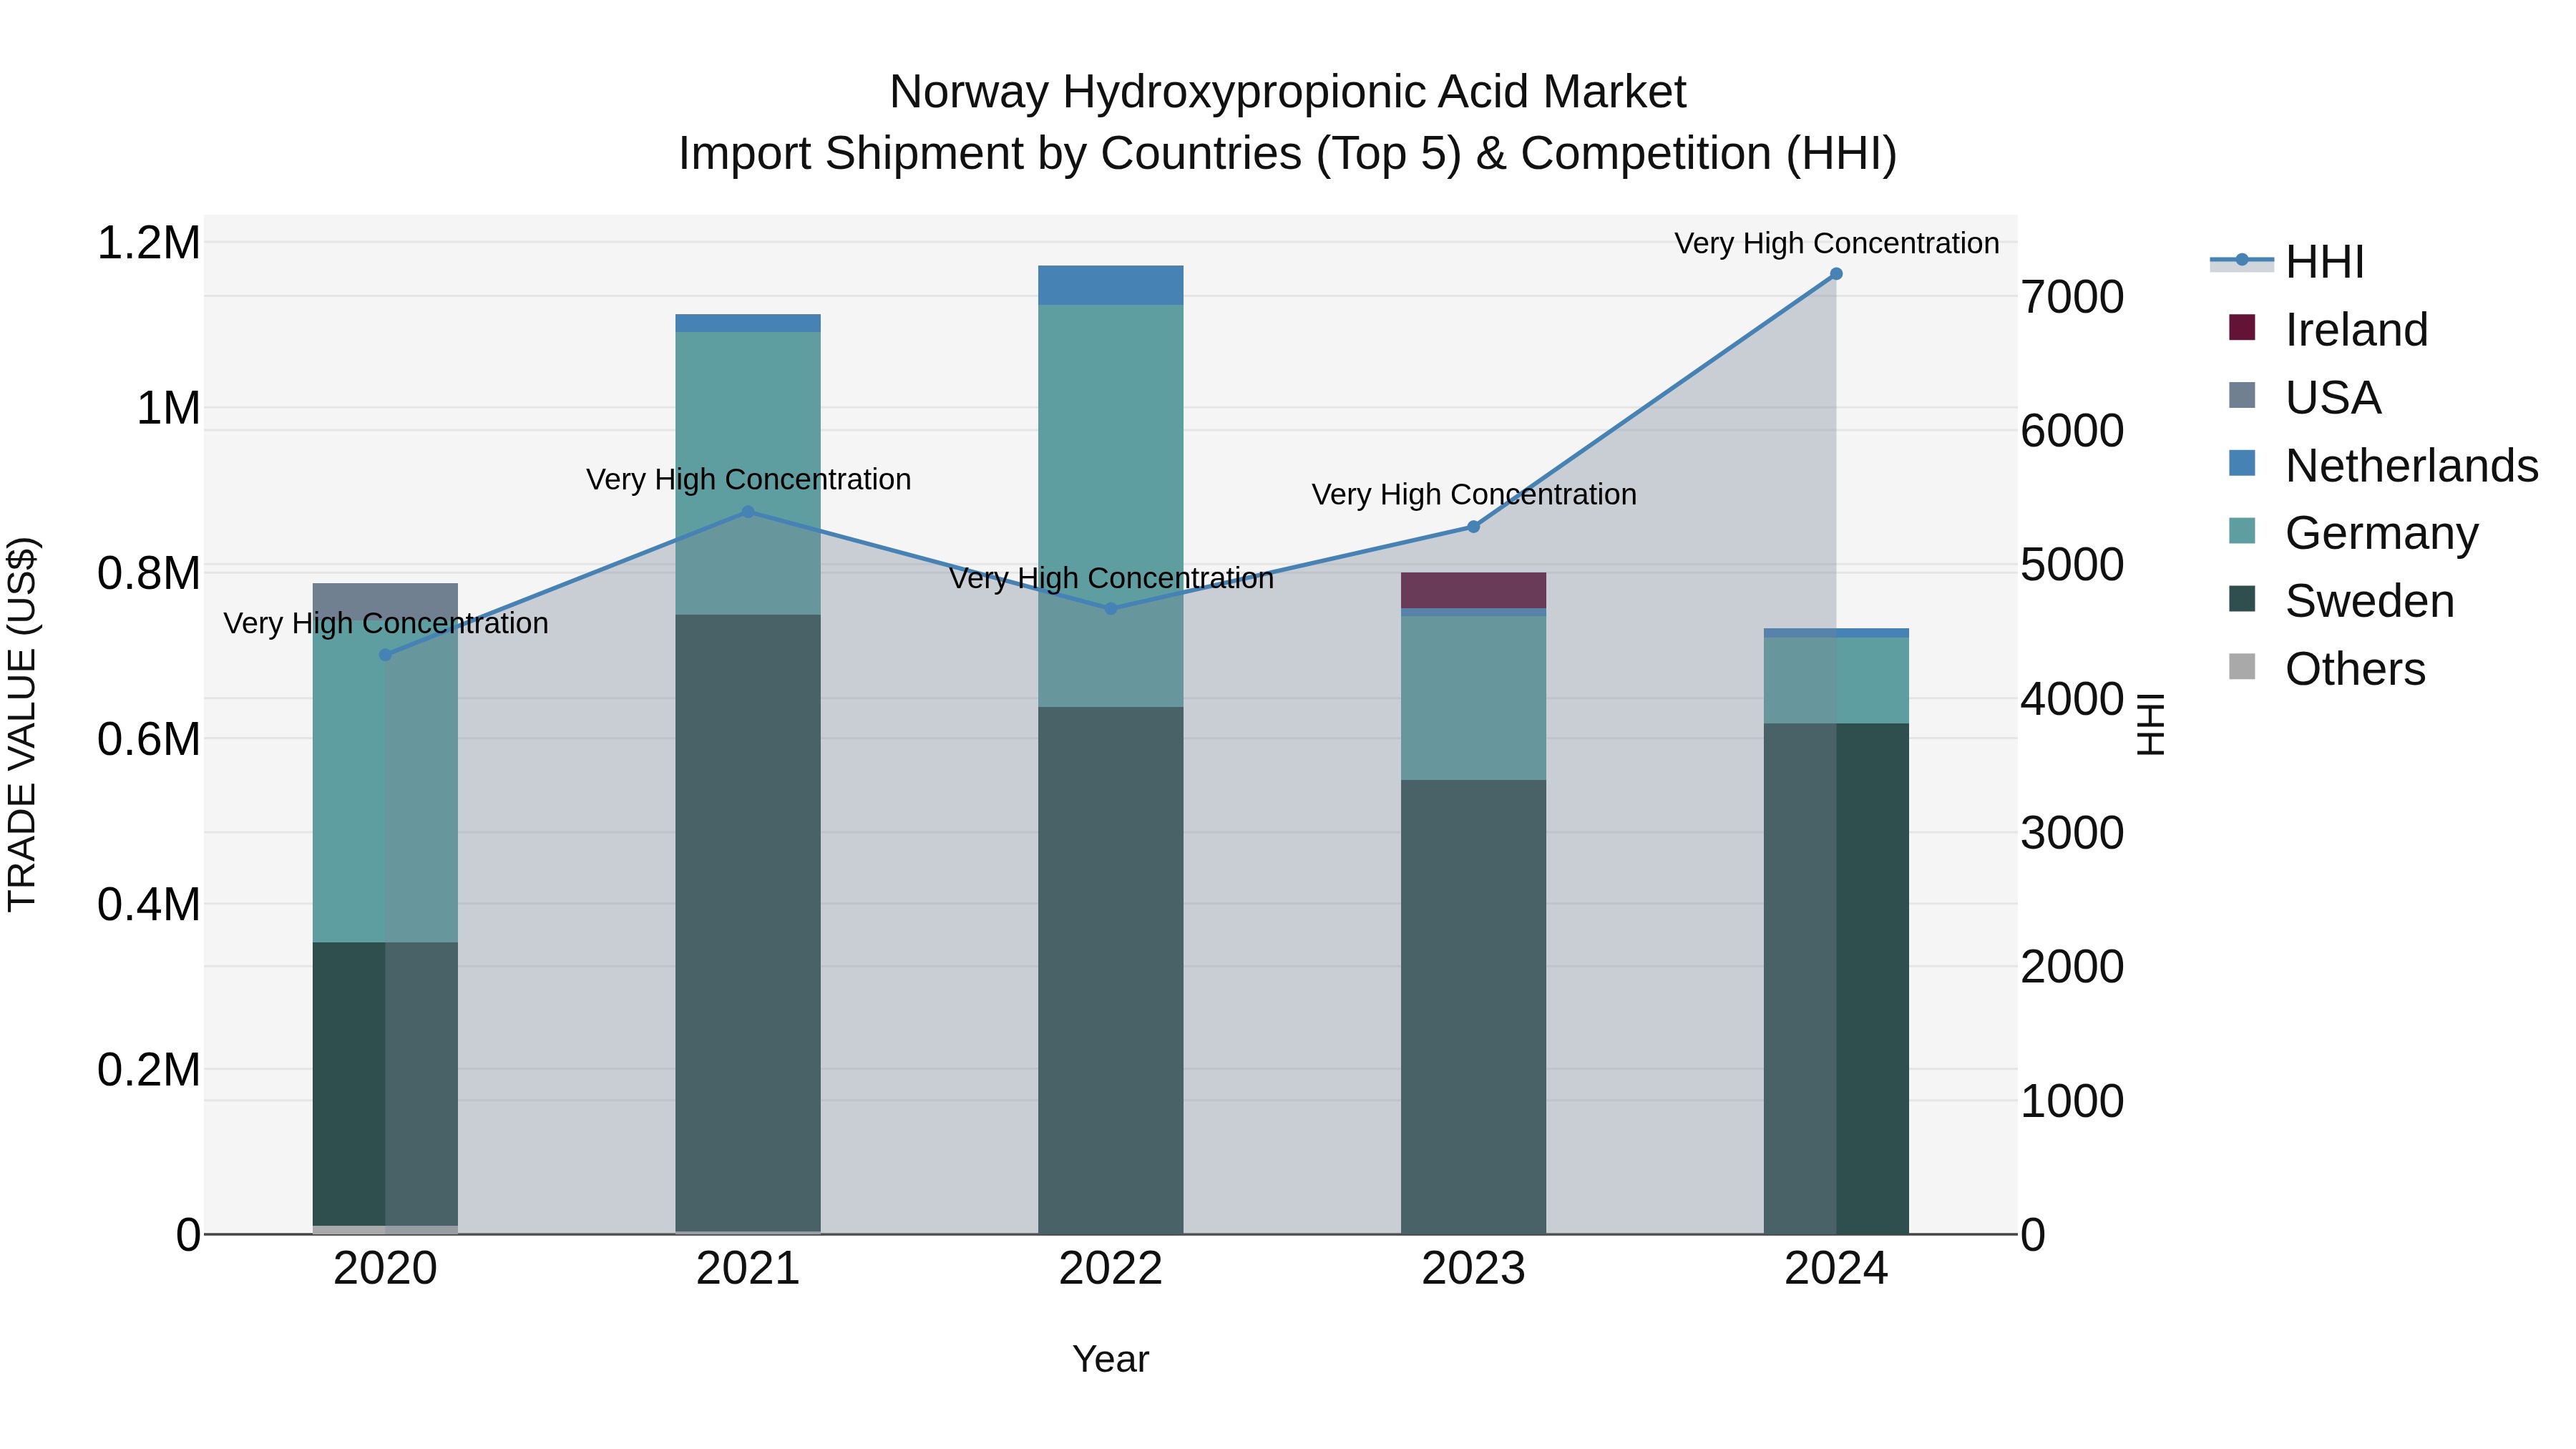Click the 2020 Very High Concentration annotation
2576x1449 pixels.
pyautogui.click(x=386, y=623)
